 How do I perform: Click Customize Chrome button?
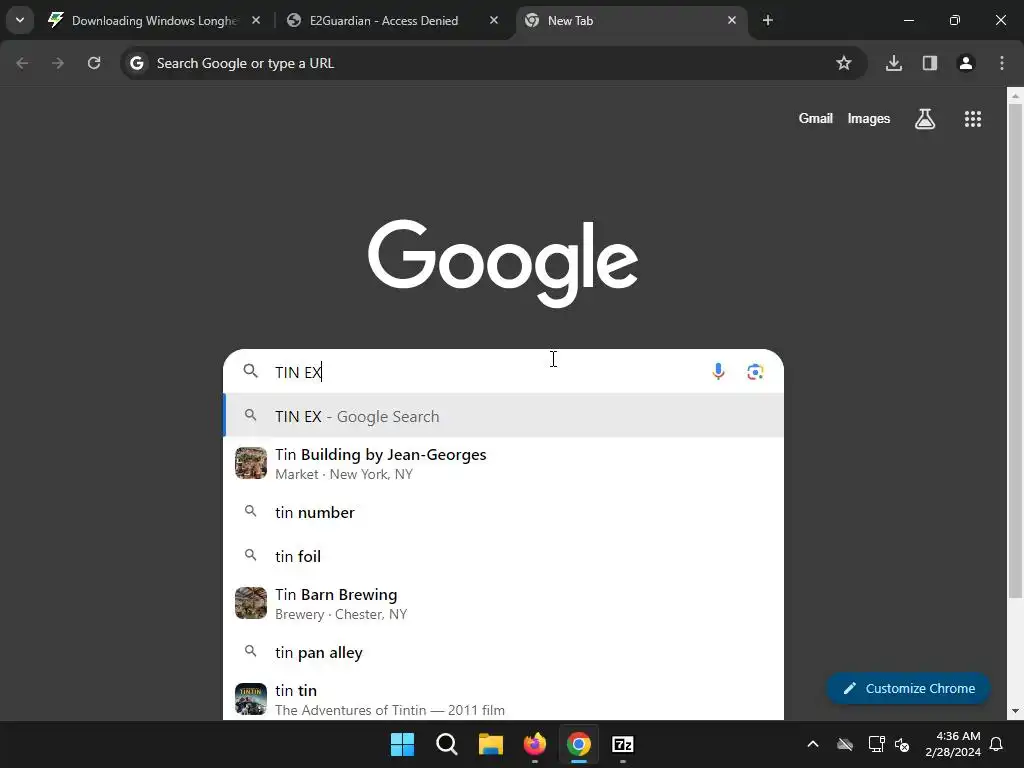tap(908, 688)
